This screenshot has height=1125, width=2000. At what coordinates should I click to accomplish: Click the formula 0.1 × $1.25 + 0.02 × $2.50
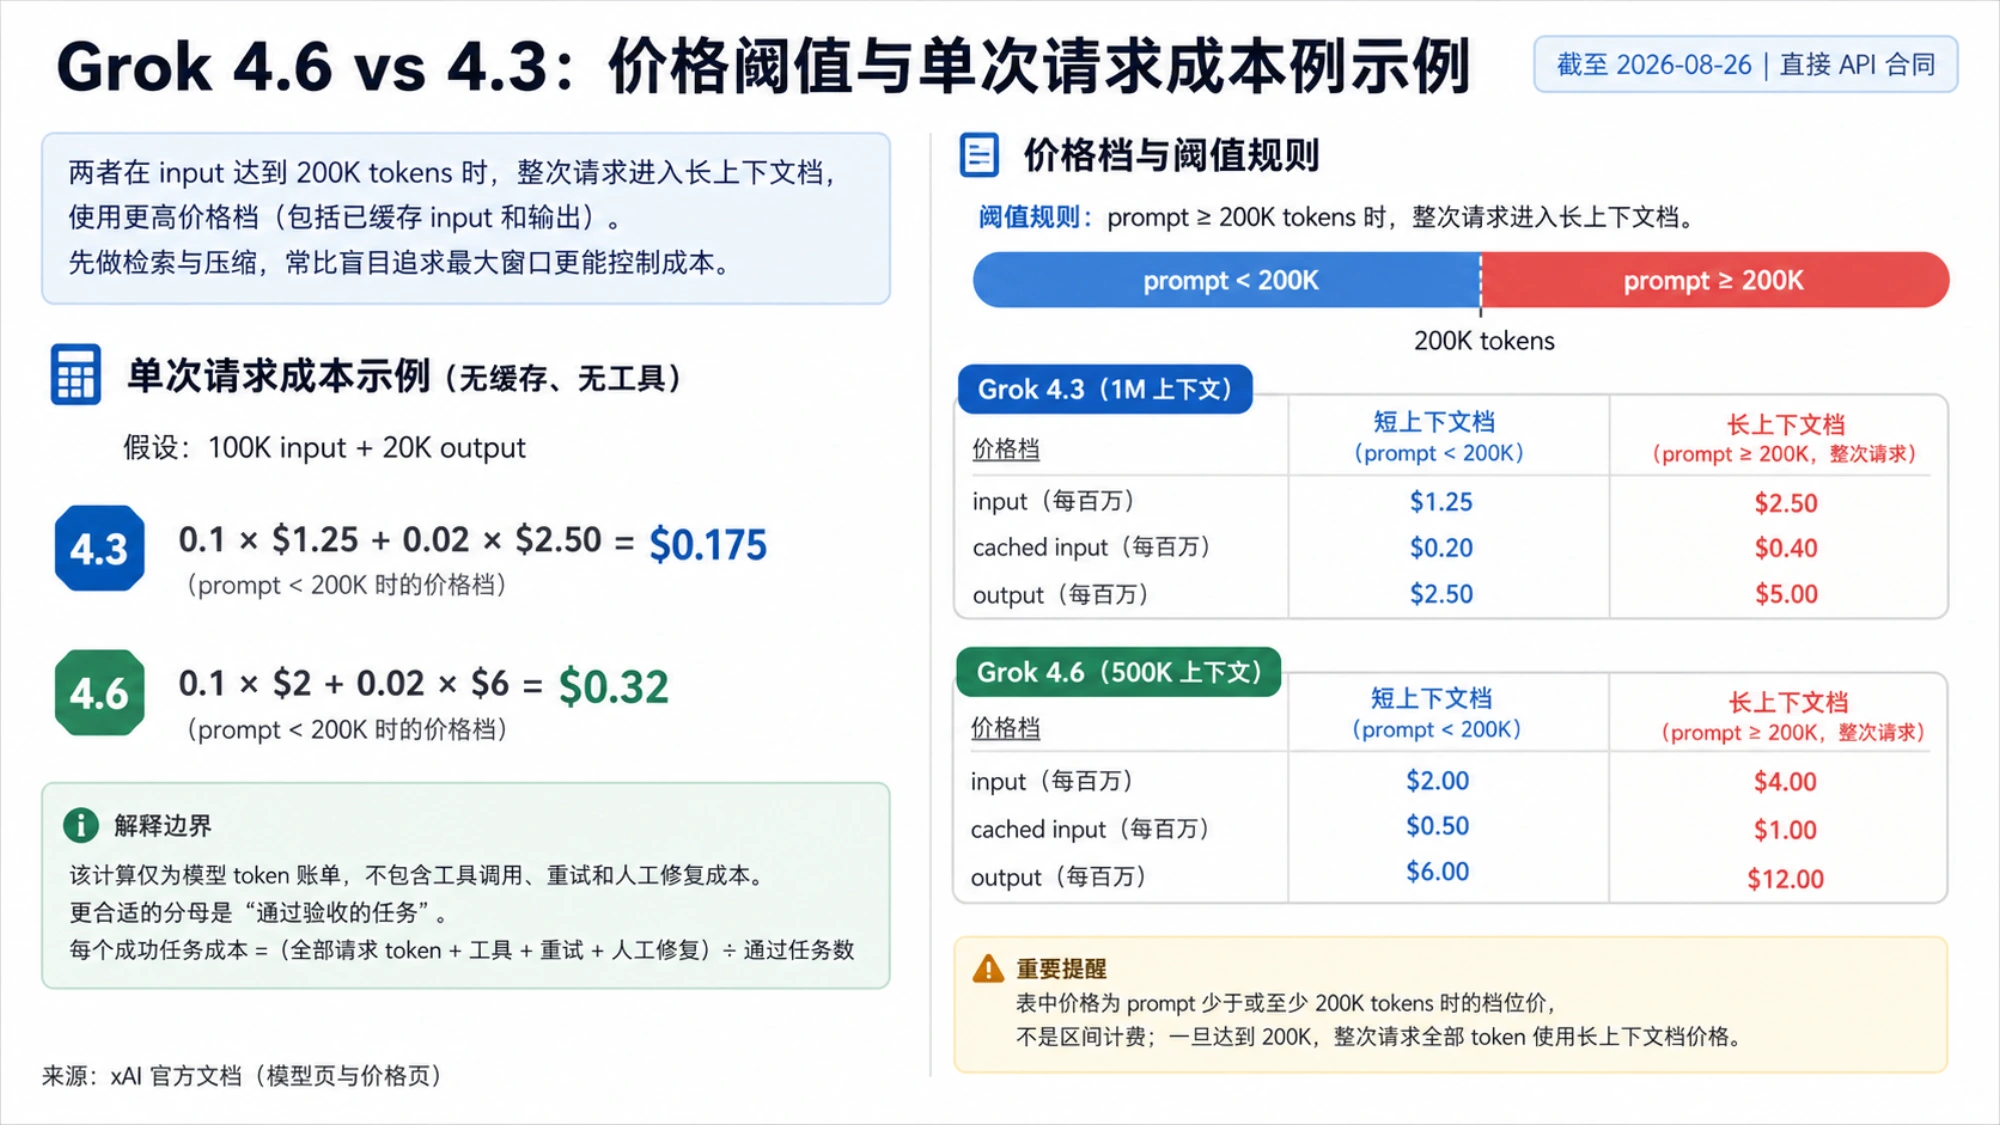click(390, 540)
